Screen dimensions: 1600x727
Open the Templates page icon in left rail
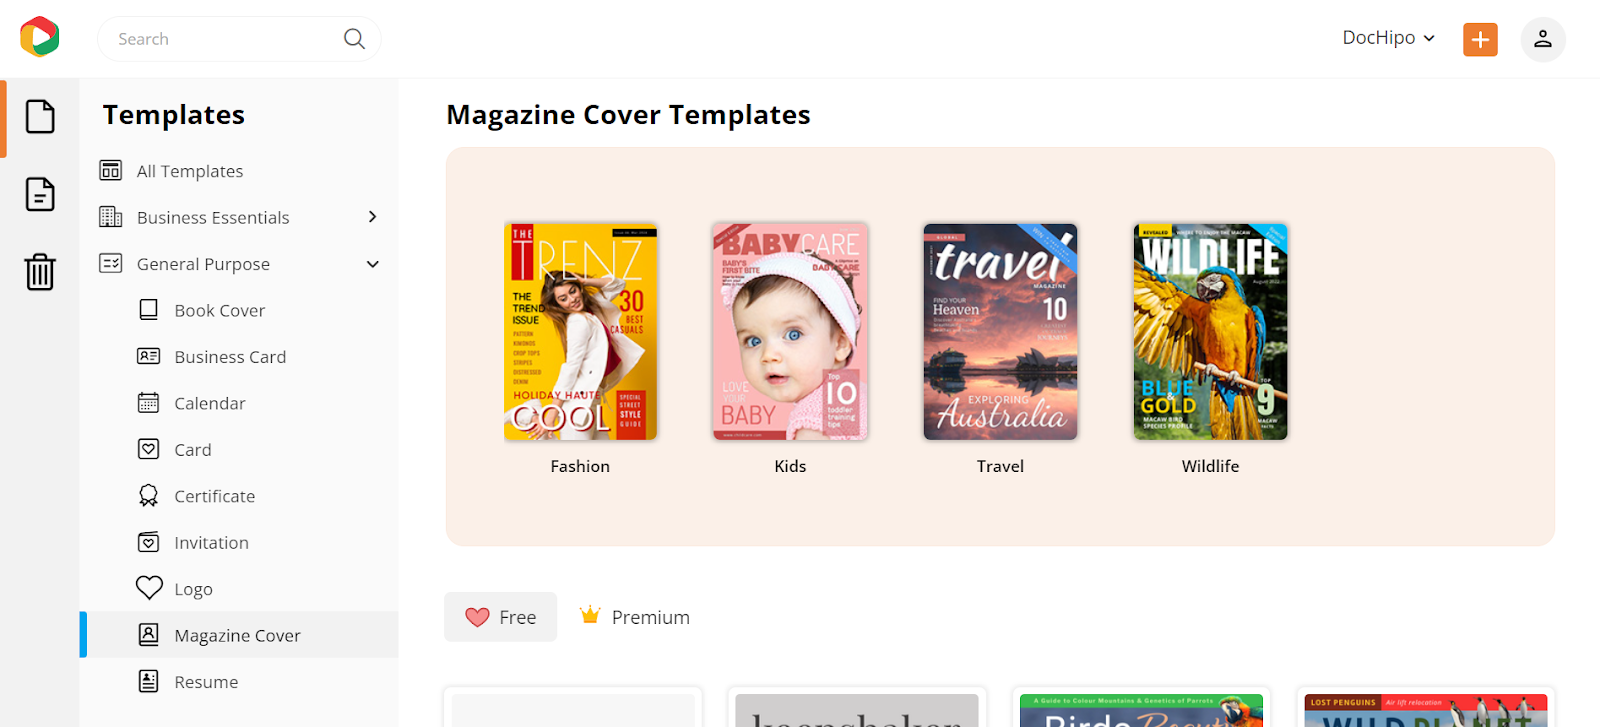(40, 117)
